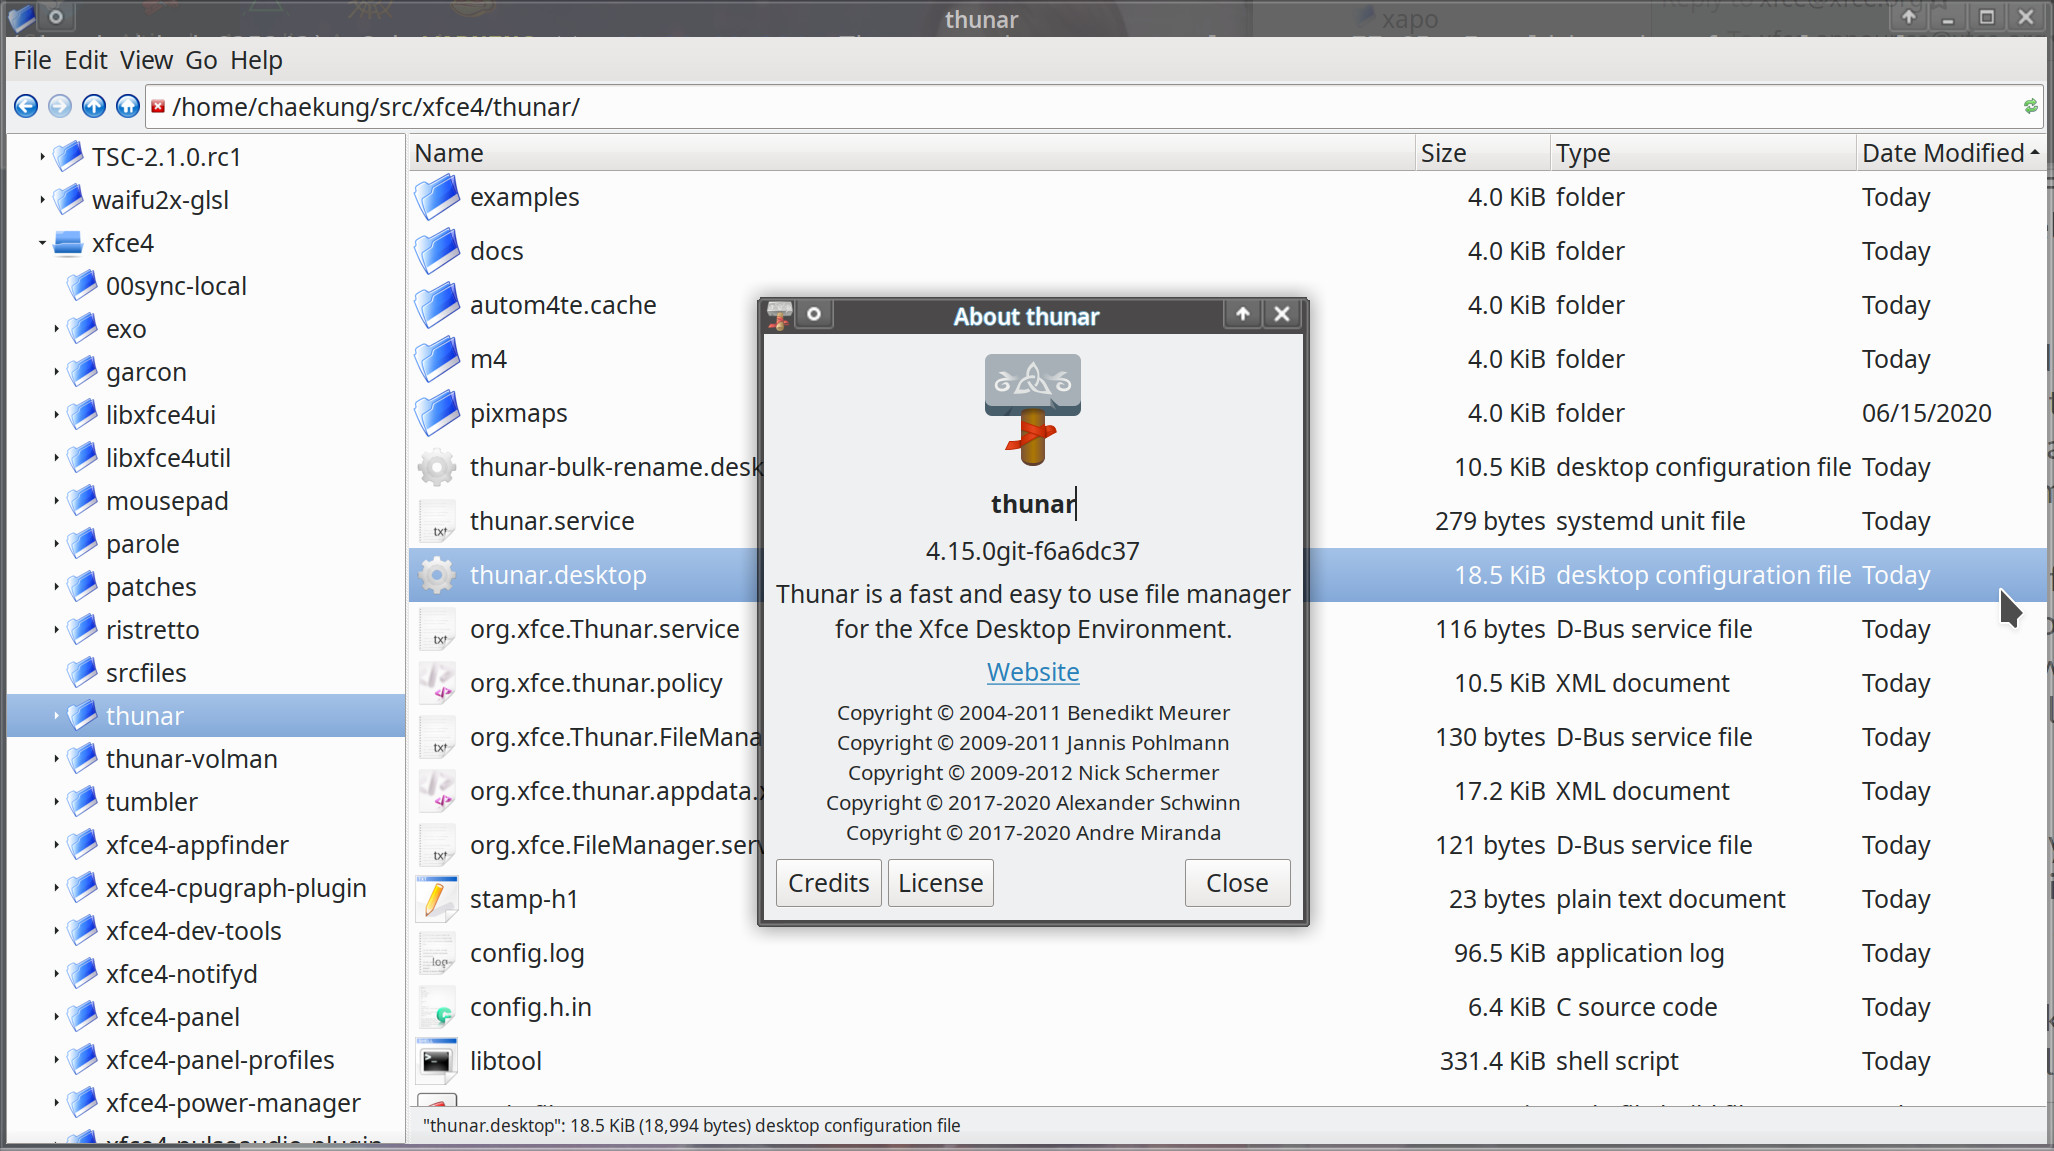Click the forward navigation arrow icon
This screenshot has height=1151, width=2054.
tap(60, 106)
